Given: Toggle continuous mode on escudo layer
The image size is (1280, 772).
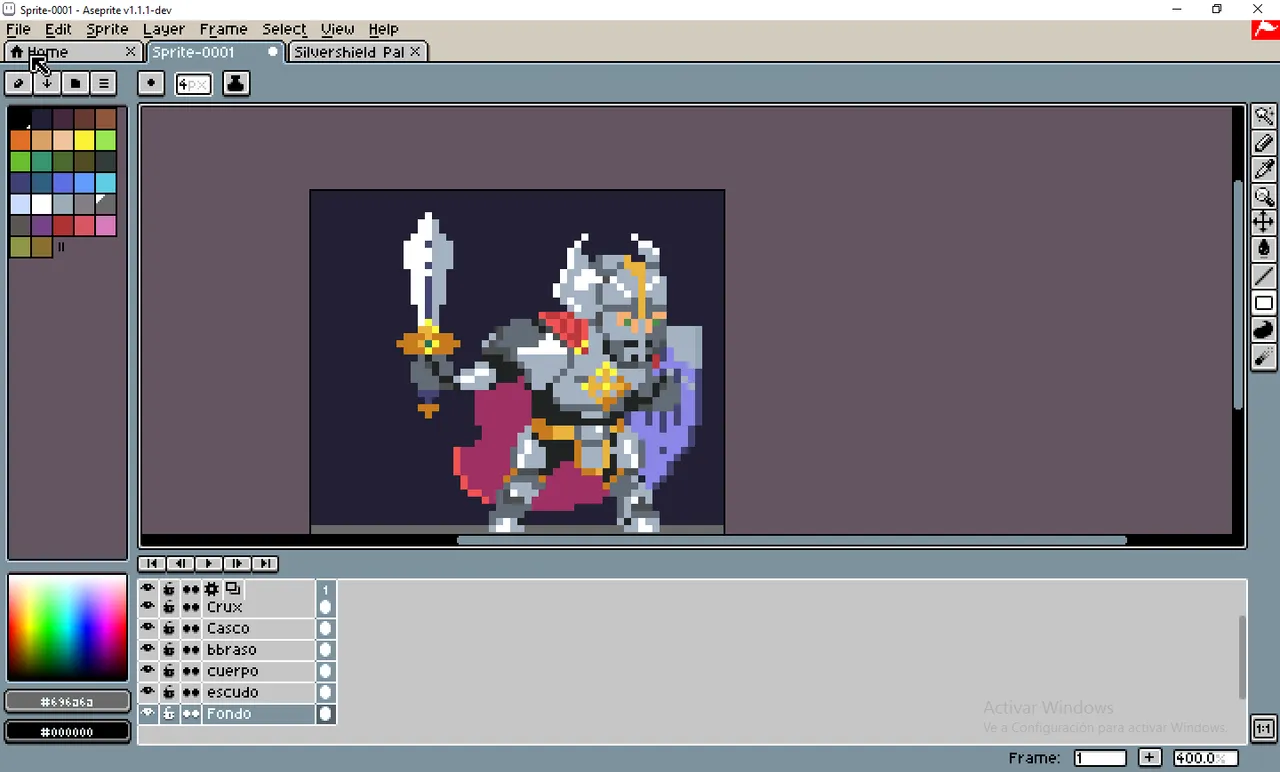Looking at the screenshot, I should point(191,692).
